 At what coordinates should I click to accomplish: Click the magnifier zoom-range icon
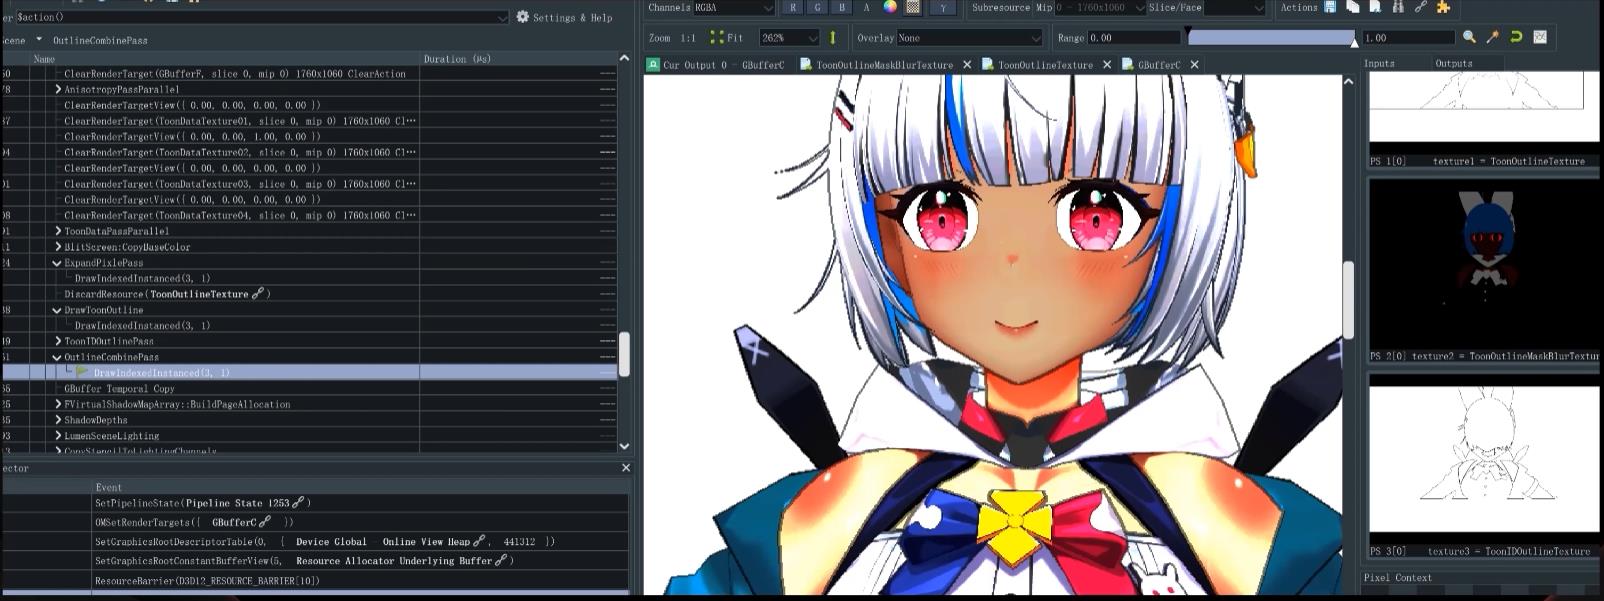coord(1469,37)
